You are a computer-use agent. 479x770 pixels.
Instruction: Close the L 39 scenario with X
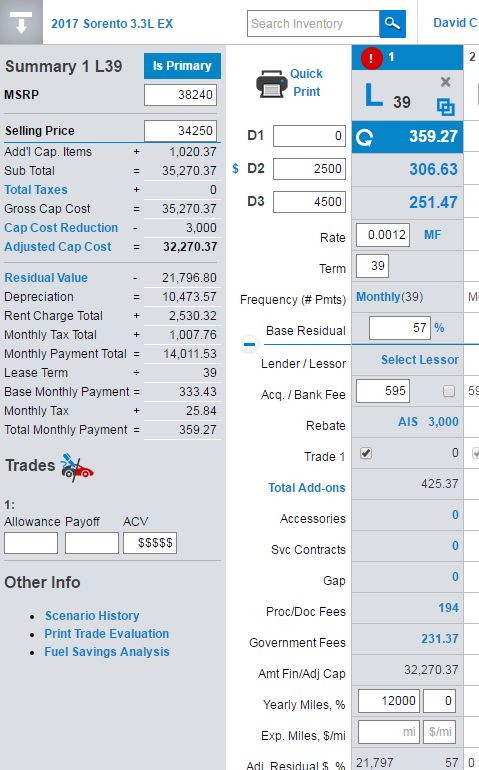445,82
